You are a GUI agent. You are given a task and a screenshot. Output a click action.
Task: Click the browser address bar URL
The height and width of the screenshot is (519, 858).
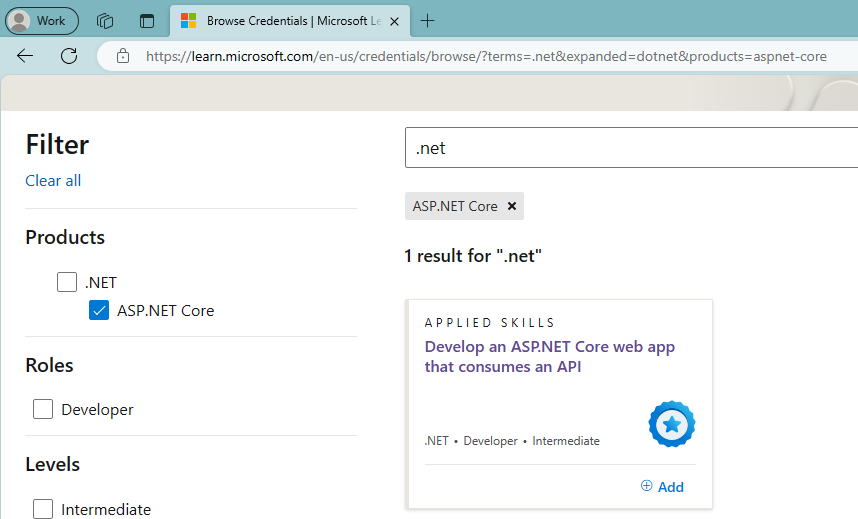[x=486, y=56]
